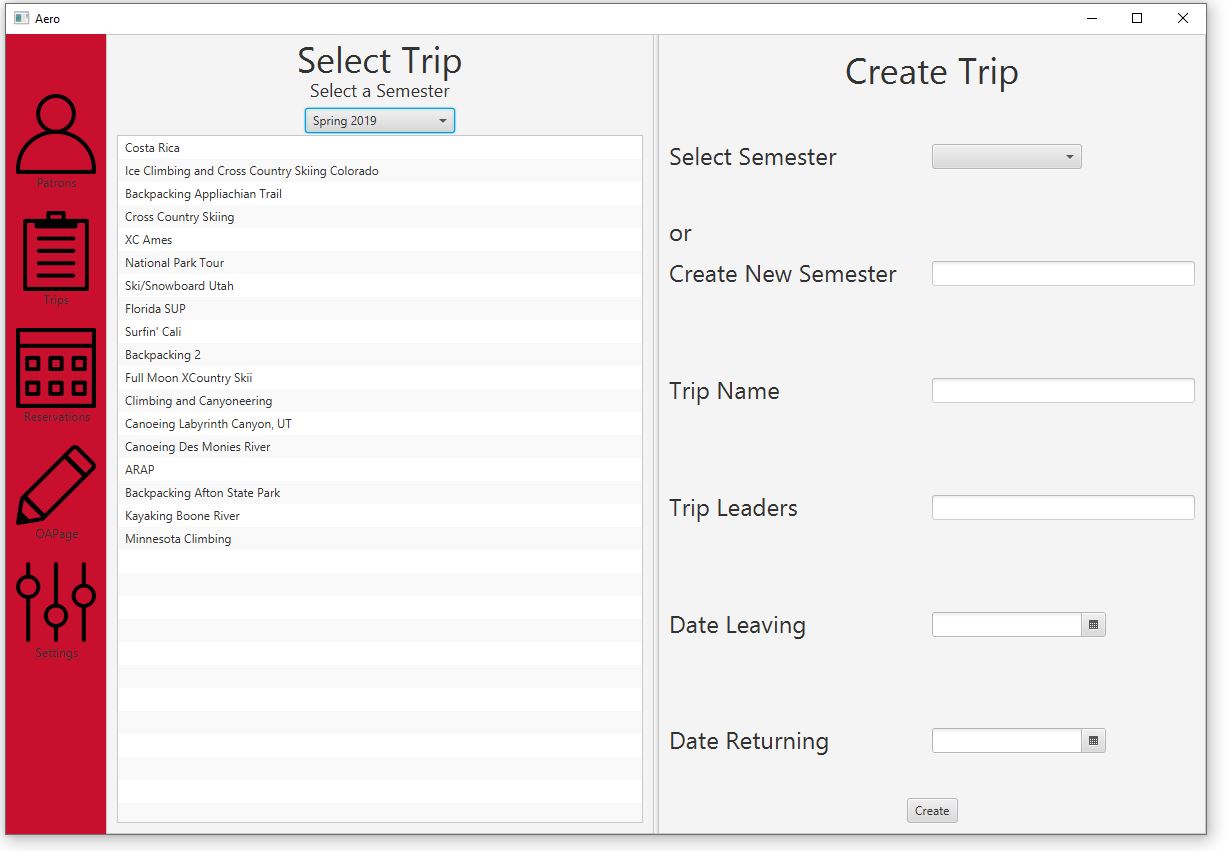Expand the Spring 2019 semester dropdown
1228x851 pixels.
click(x=379, y=121)
